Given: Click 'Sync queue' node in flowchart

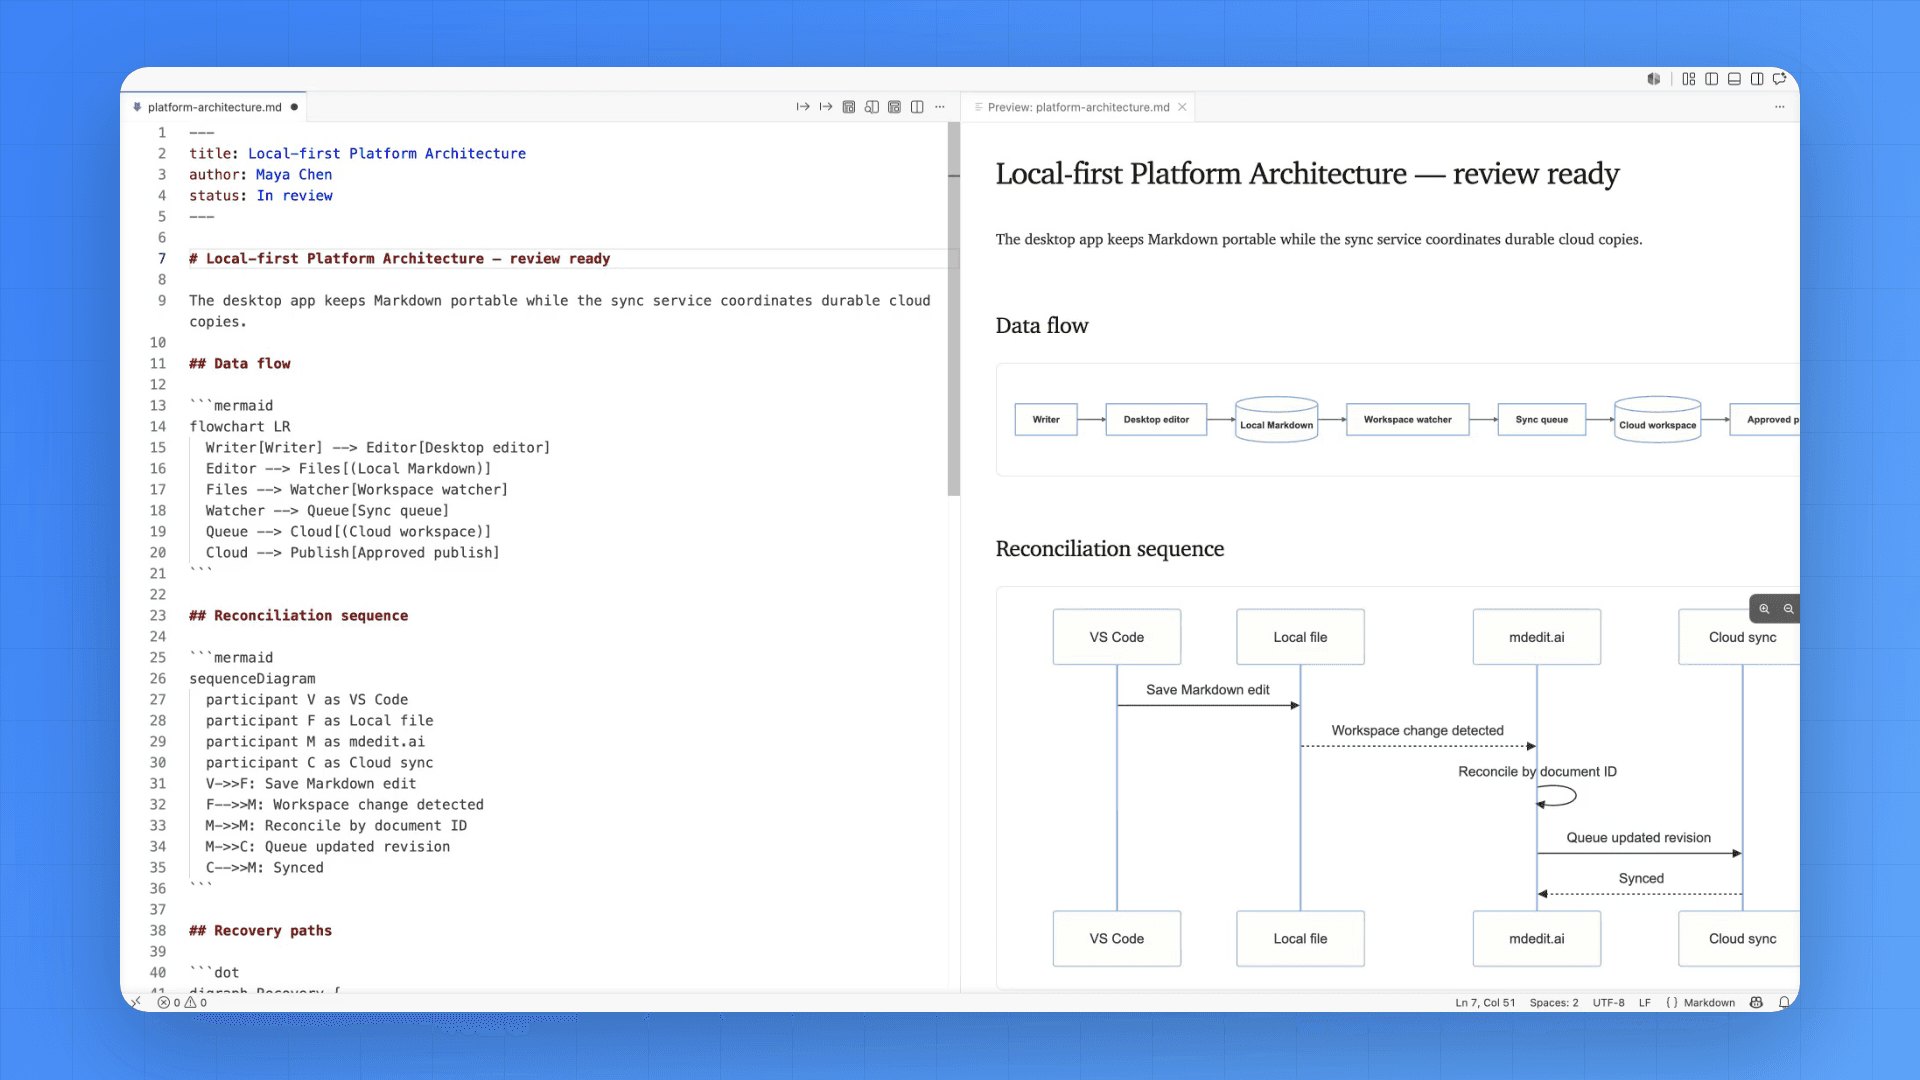Looking at the screenshot, I should click(1541, 420).
